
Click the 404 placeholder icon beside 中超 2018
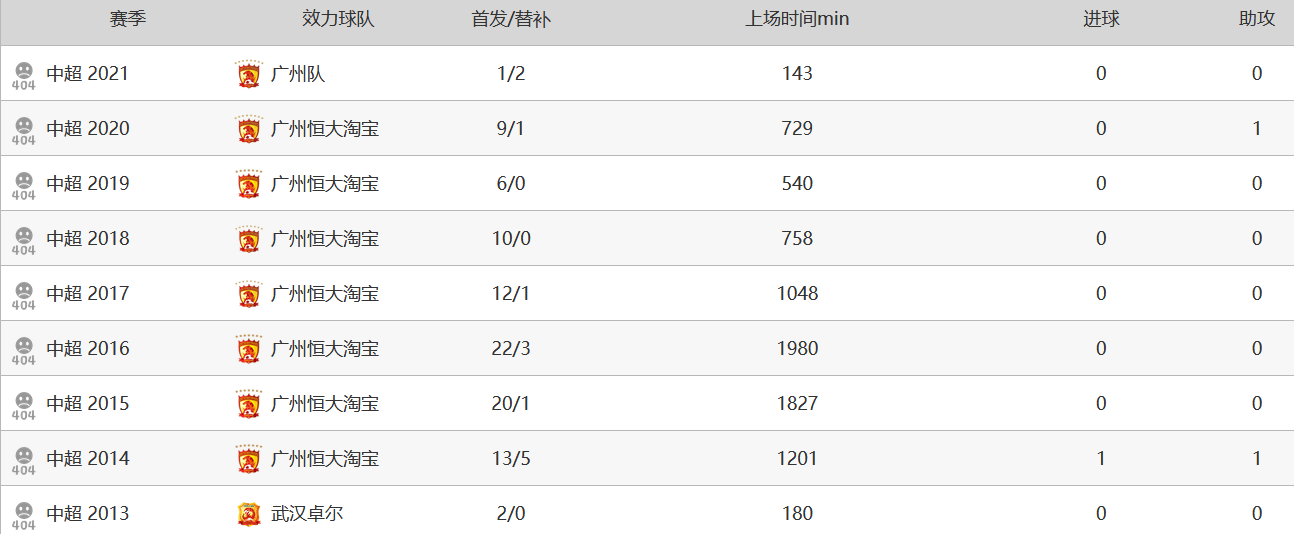[24, 240]
